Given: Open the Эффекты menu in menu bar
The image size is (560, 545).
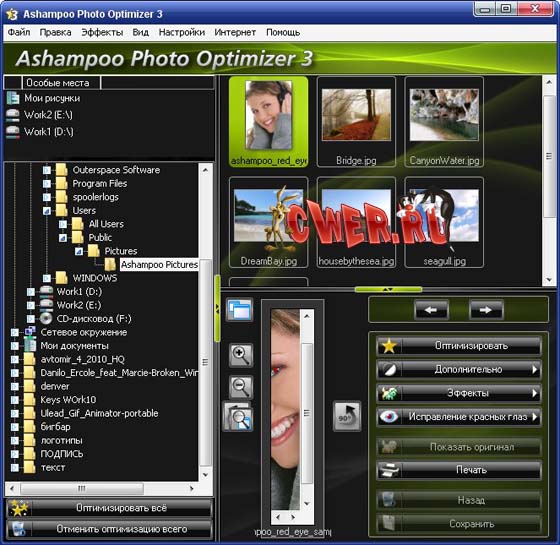Looking at the screenshot, I should pyautogui.click(x=102, y=32).
